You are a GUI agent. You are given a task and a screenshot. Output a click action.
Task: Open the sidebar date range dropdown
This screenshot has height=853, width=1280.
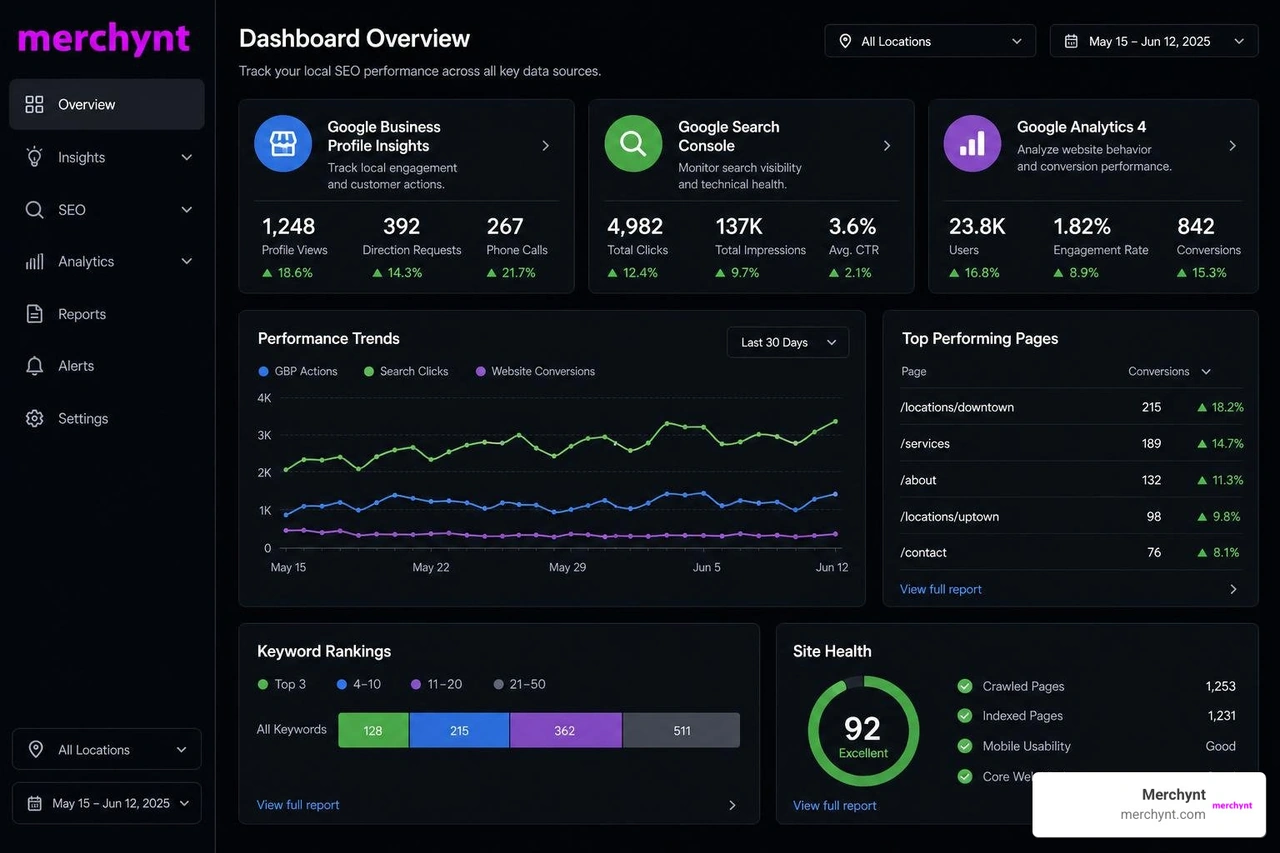click(x=107, y=803)
